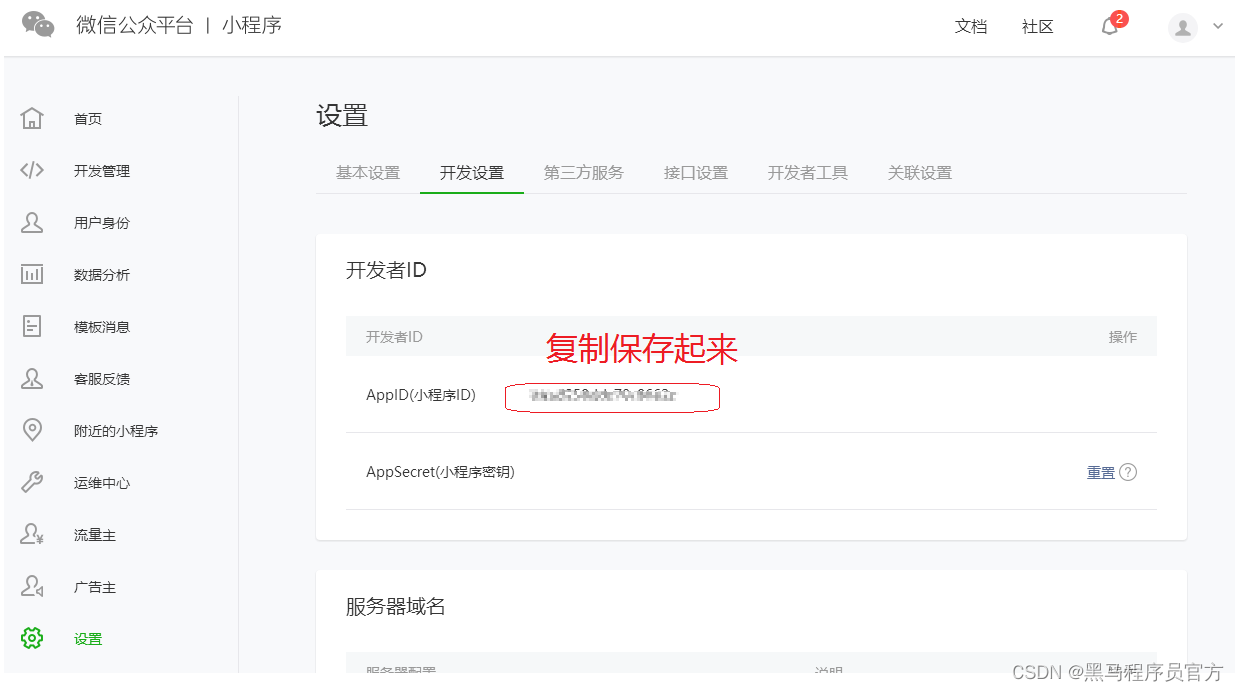Expand the account dropdown arrow

(1218, 27)
